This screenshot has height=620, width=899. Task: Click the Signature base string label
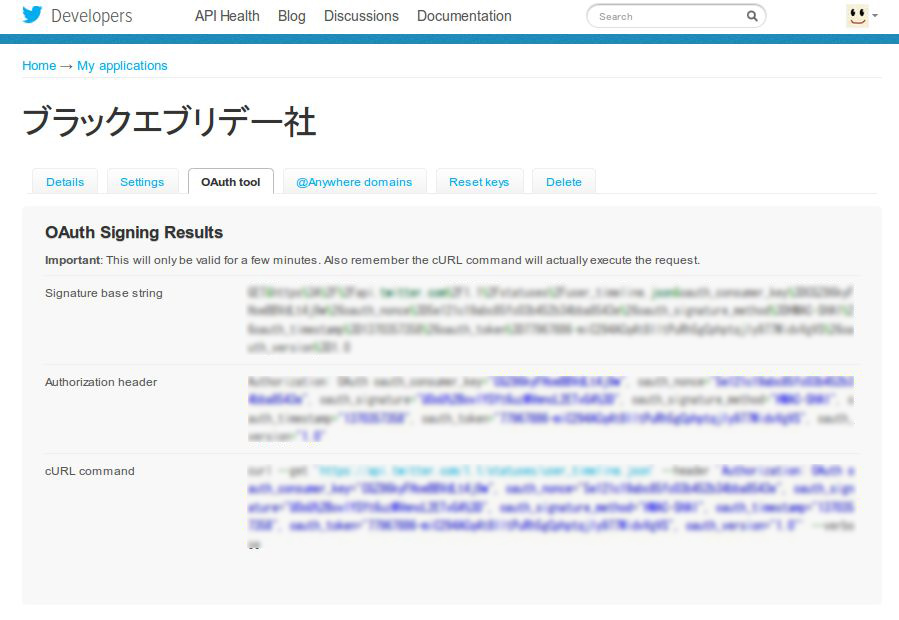(104, 293)
